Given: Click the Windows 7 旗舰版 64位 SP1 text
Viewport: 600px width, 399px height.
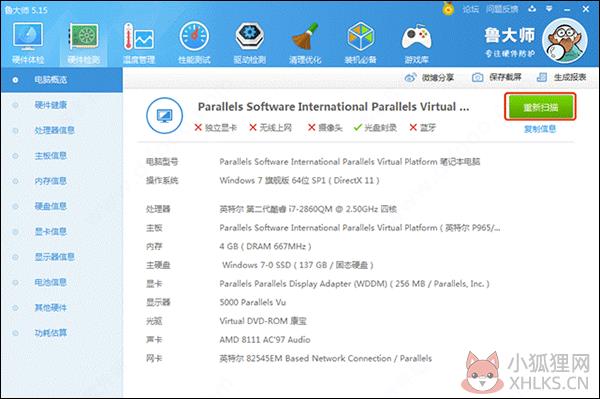Looking at the screenshot, I should pyautogui.click(x=300, y=181).
